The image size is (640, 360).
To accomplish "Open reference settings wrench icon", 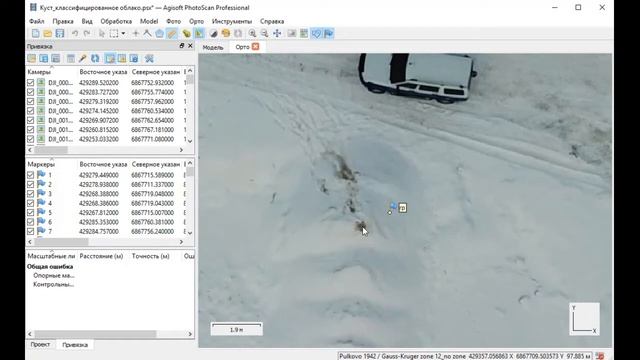I will click(149, 59).
